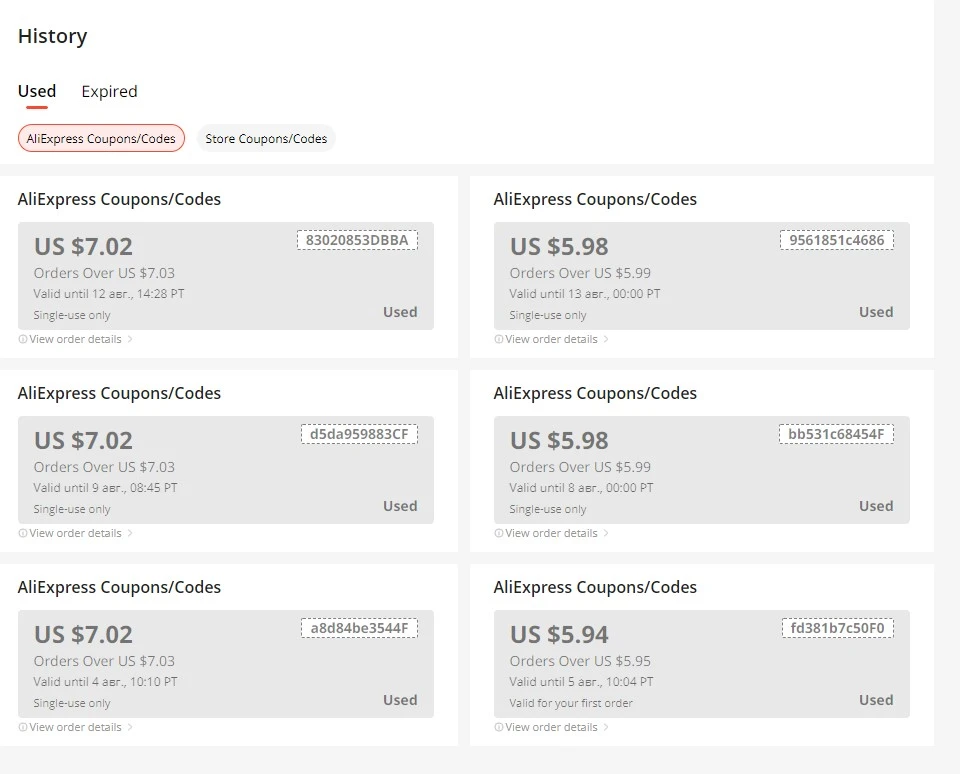Click coupon code 9561851c4686

pyautogui.click(x=836, y=240)
